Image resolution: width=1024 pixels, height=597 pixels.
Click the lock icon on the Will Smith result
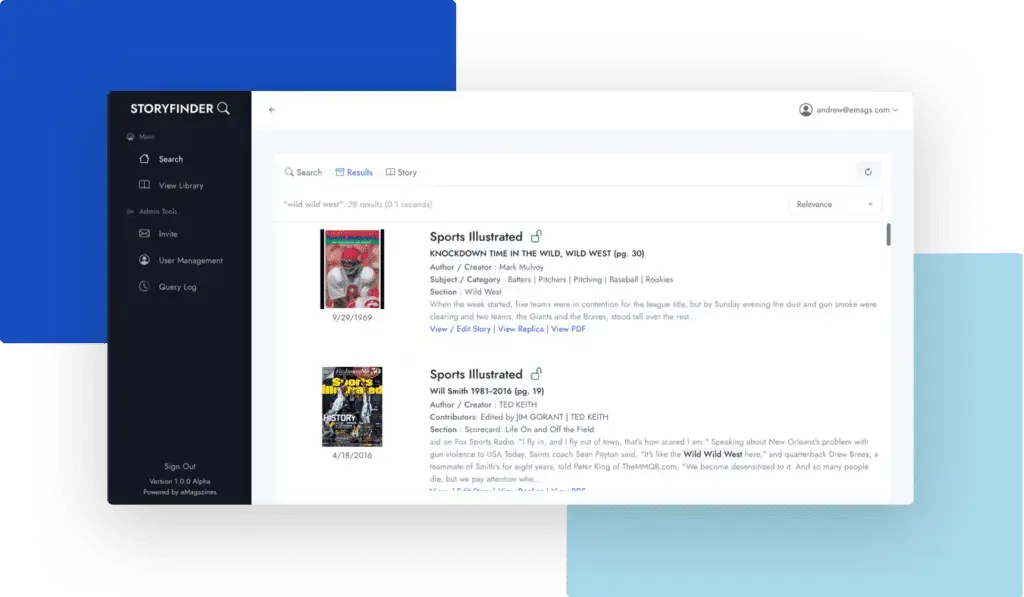[536, 374]
